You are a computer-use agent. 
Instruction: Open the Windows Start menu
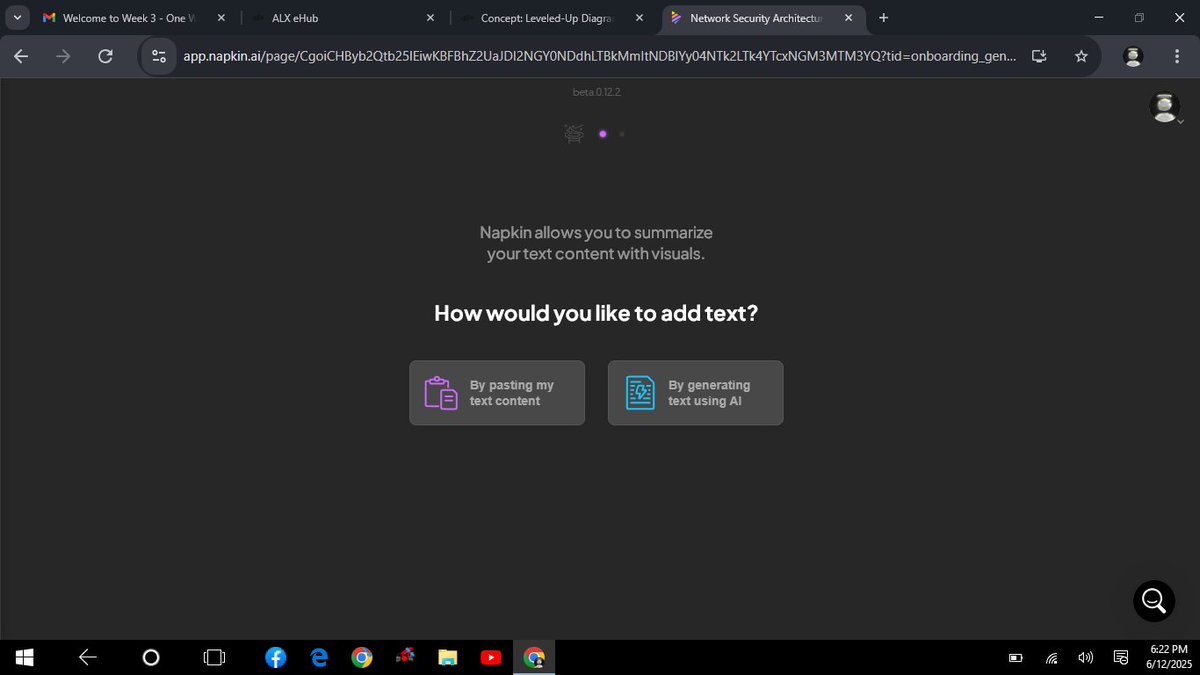pyautogui.click(x=24, y=657)
